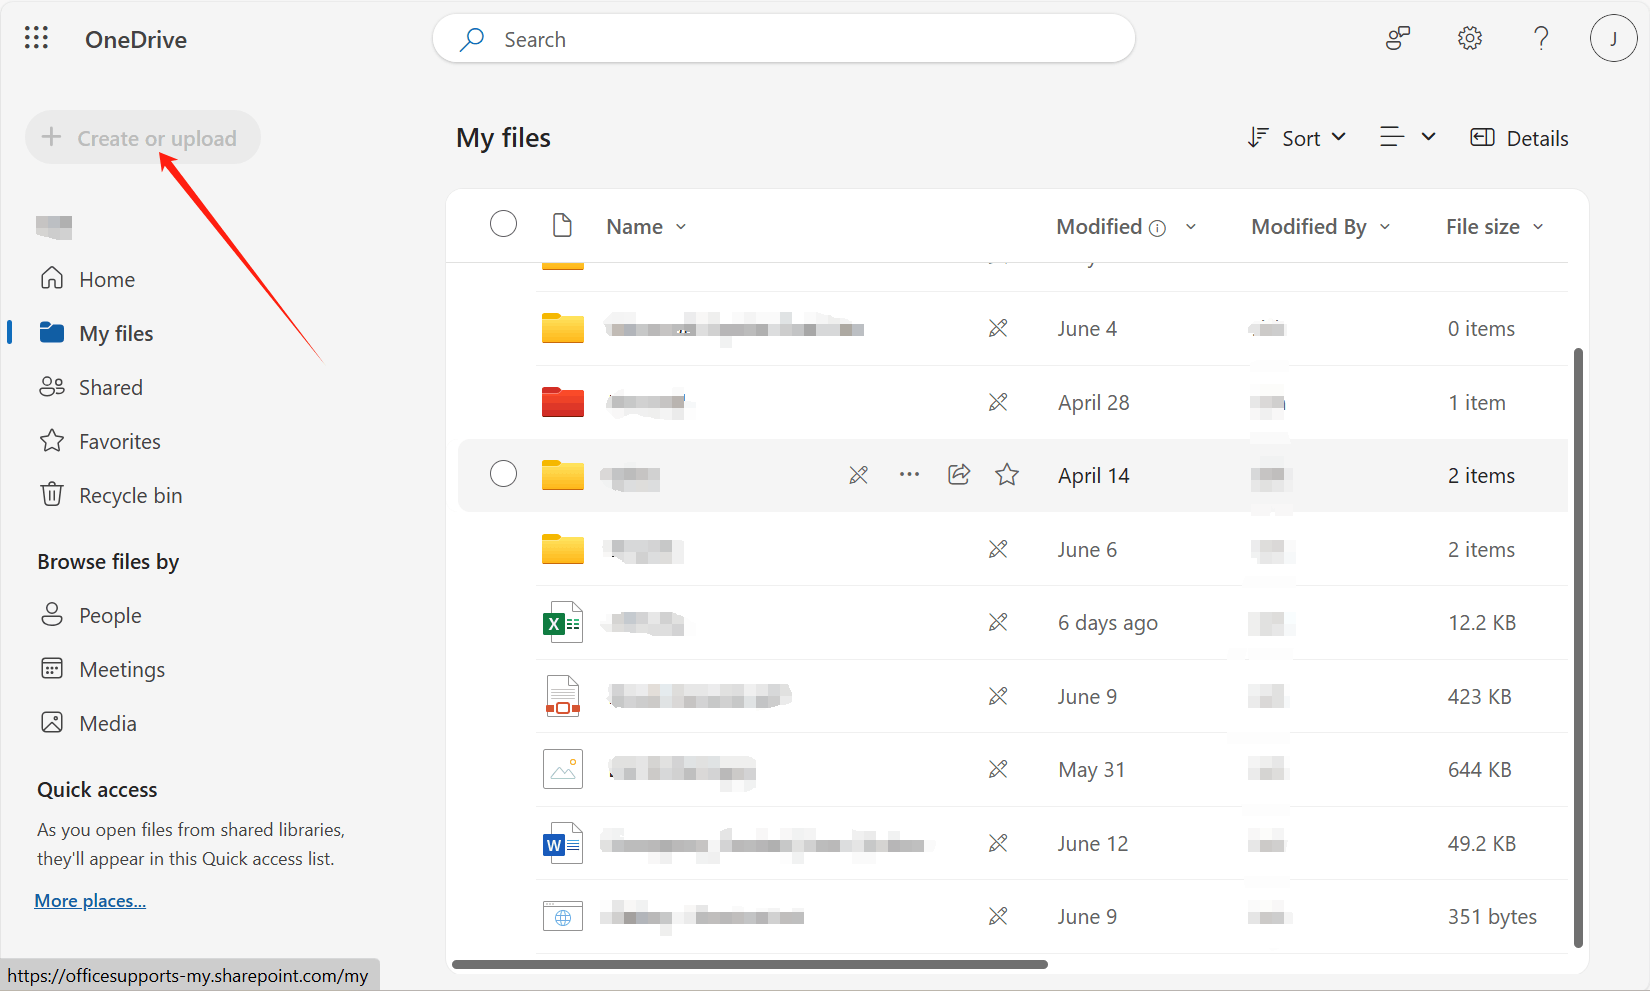Open the web link file icon of 351 bytes
1650x991 pixels.
563,917
